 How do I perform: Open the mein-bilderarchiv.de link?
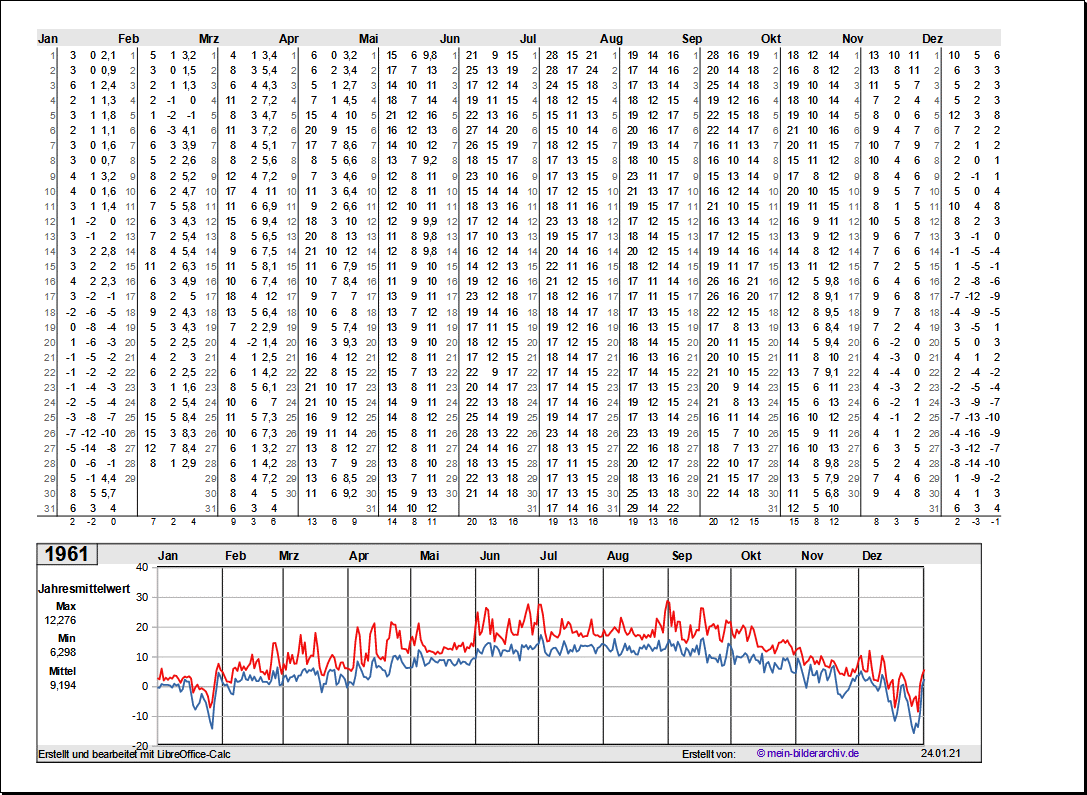click(808, 754)
